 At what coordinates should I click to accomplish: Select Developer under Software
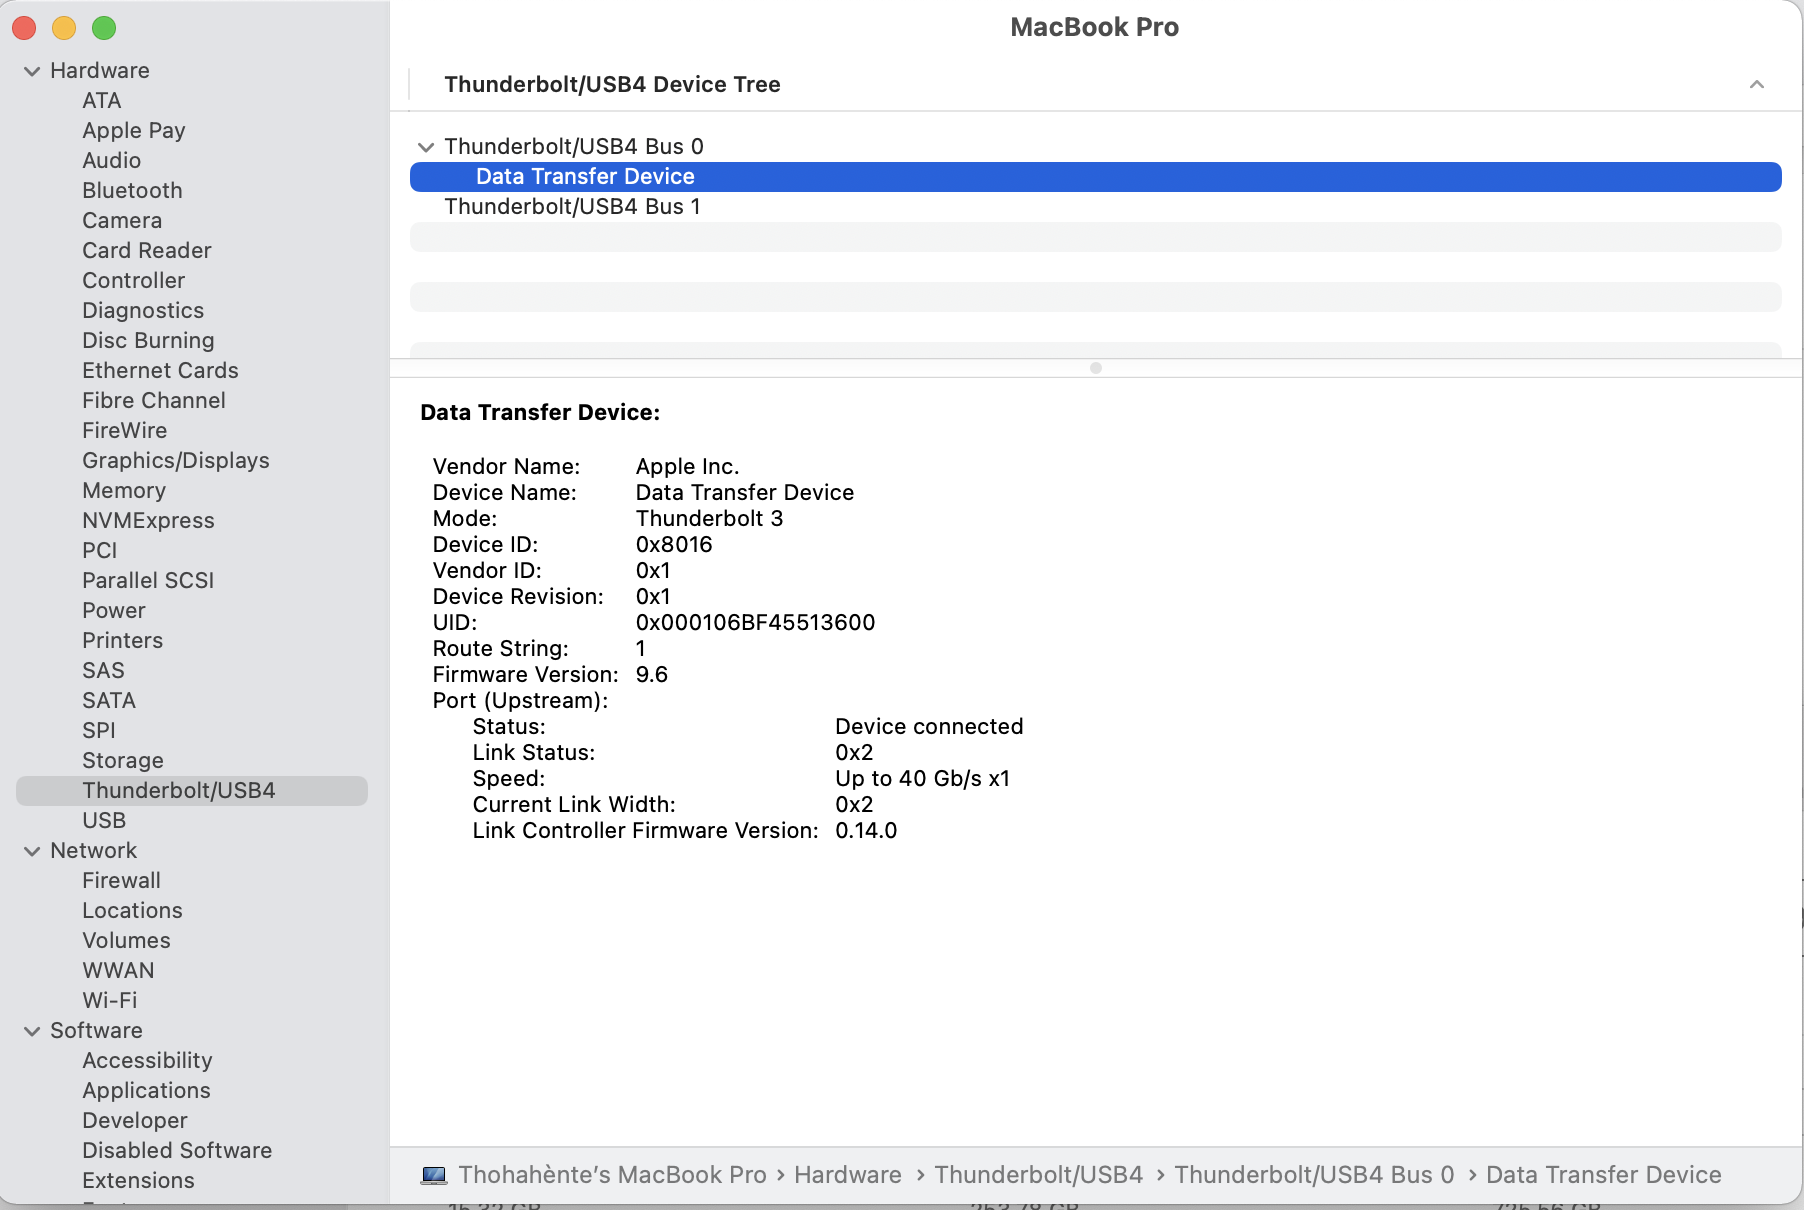(135, 1121)
